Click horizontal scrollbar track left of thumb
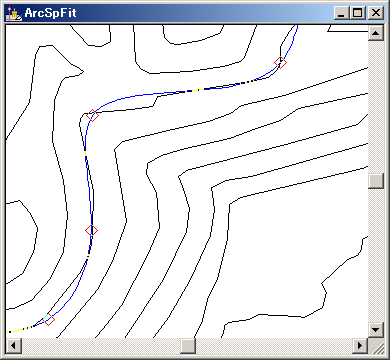390x360 pixels. (x=101, y=346)
